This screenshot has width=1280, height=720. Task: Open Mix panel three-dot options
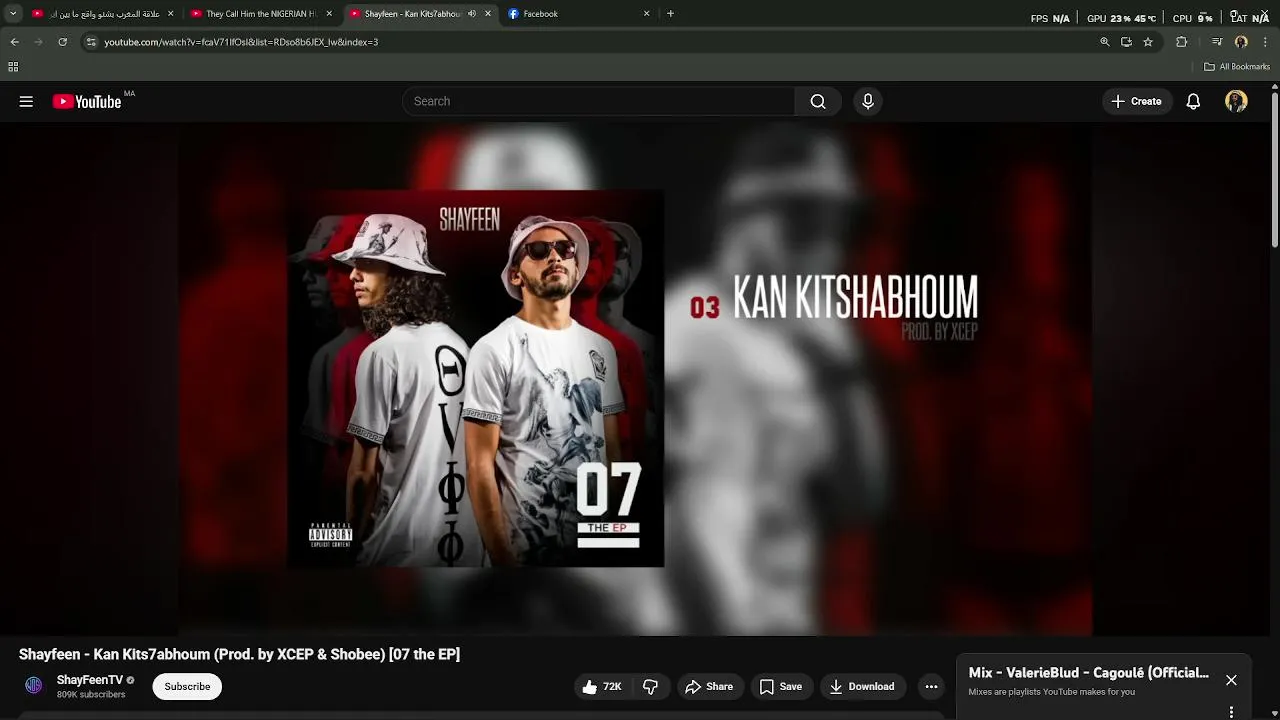(1231, 712)
